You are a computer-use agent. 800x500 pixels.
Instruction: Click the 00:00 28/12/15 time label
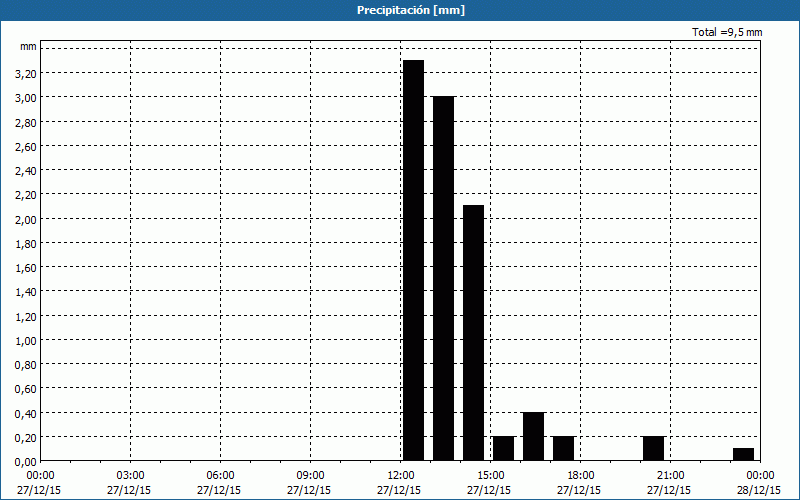(x=760, y=483)
